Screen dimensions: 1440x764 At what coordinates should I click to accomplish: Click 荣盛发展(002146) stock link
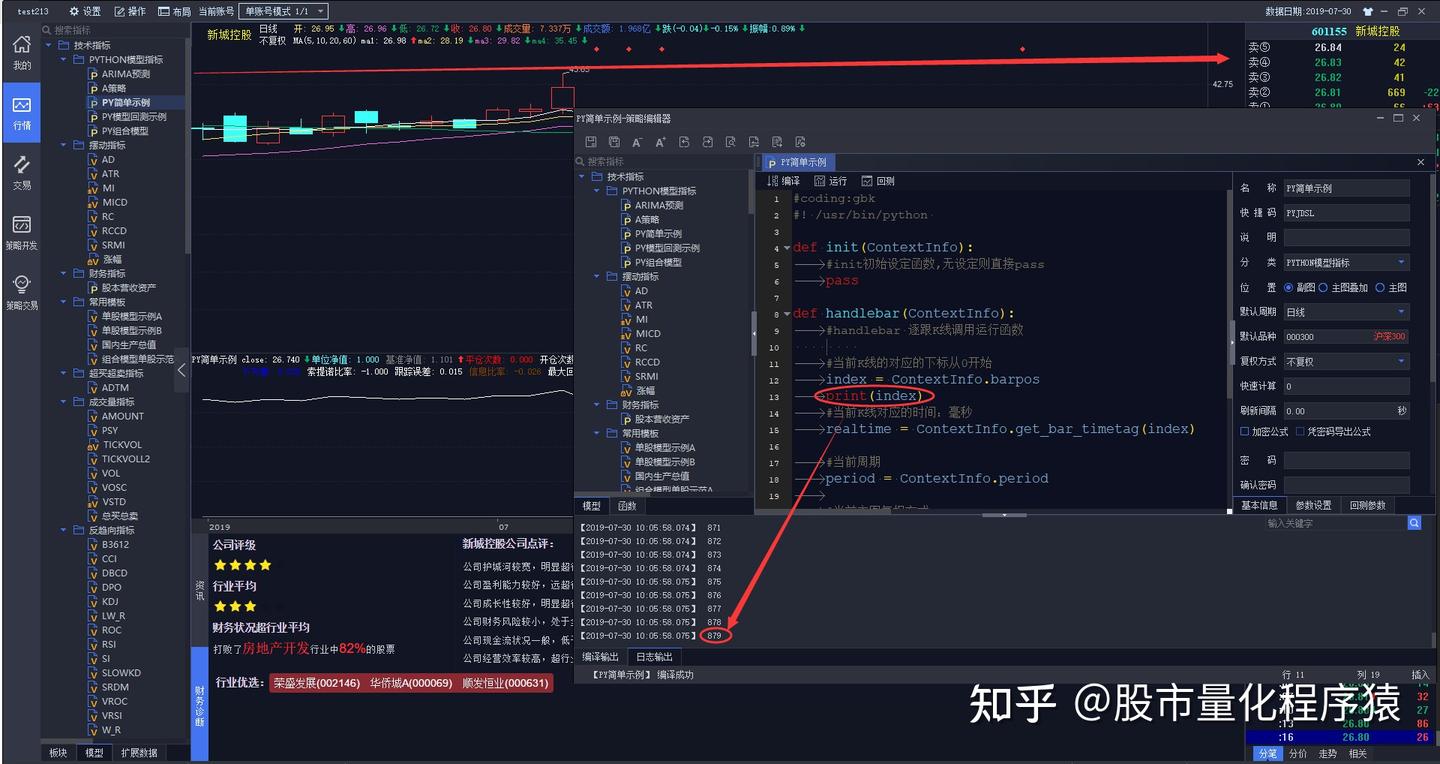tap(316, 683)
